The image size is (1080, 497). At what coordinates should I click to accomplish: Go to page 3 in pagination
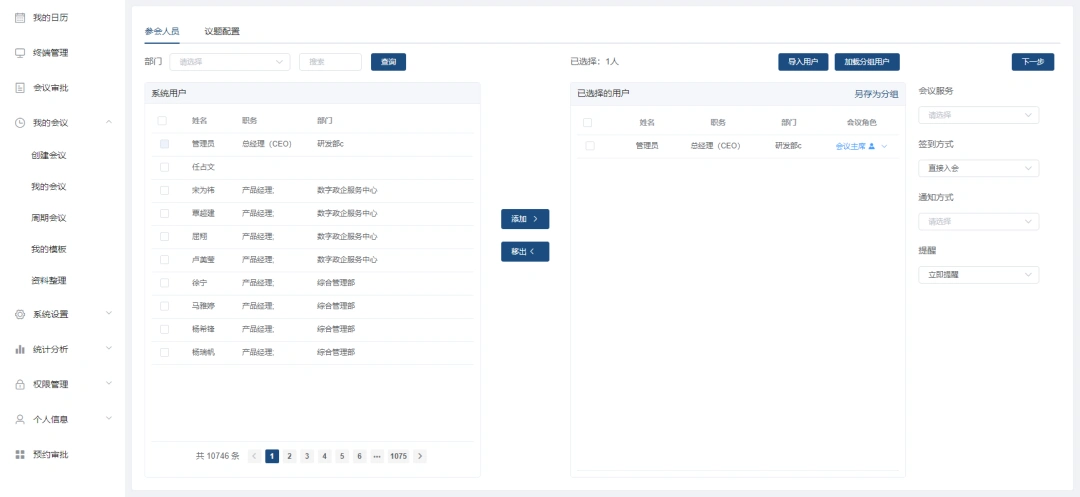pyautogui.click(x=307, y=456)
